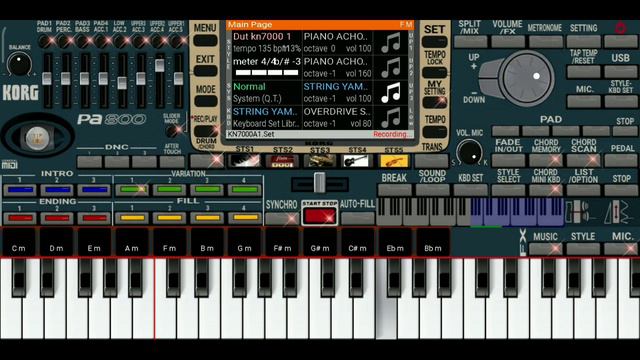640x360 pixels.
Task: Start playback with the red START/STOP button
Action: coord(320,216)
